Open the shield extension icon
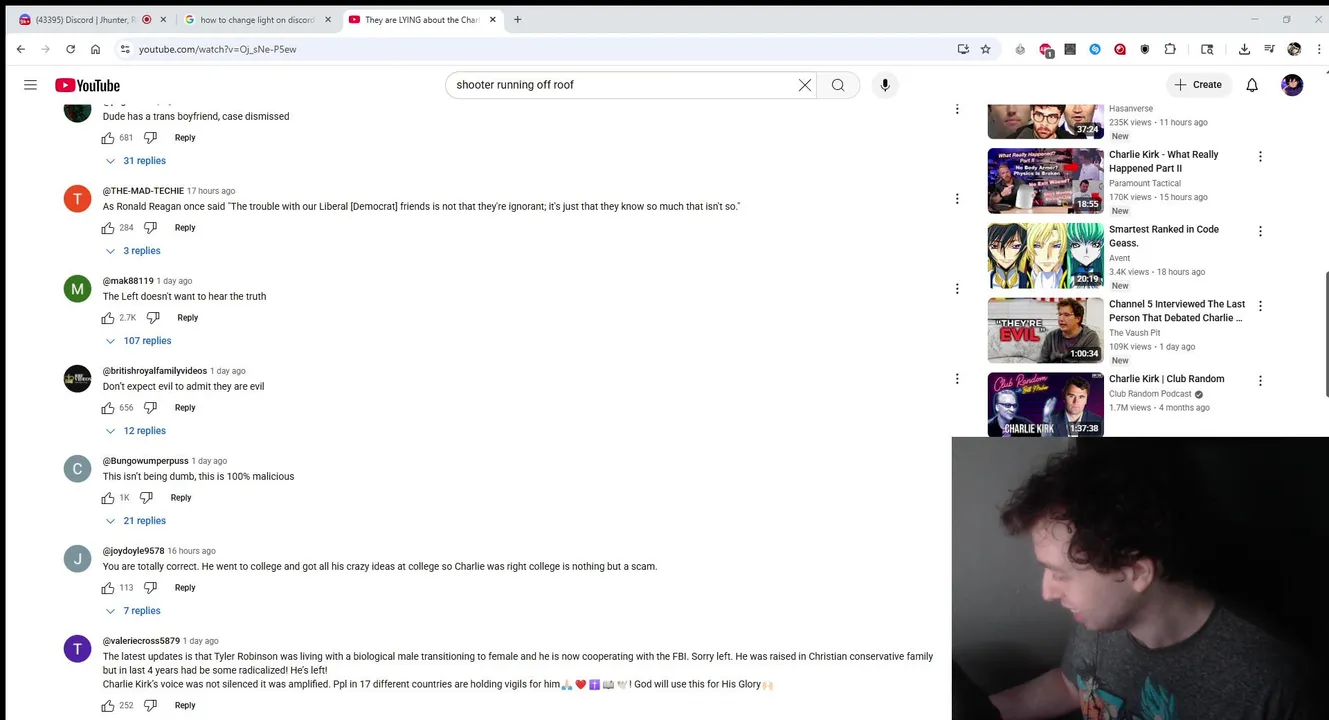Viewport: 1329px width, 720px height. pyautogui.click(x=1145, y=49)
